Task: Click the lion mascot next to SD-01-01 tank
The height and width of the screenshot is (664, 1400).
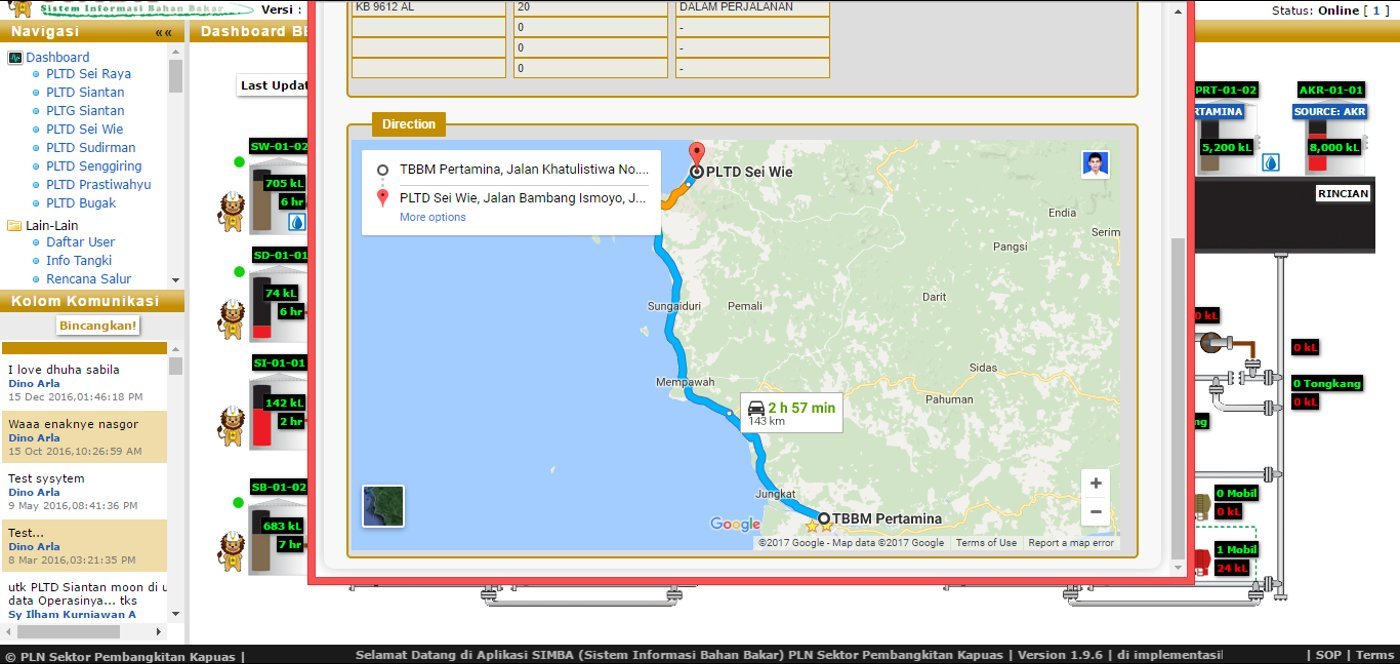Action: tap(232, 319)
